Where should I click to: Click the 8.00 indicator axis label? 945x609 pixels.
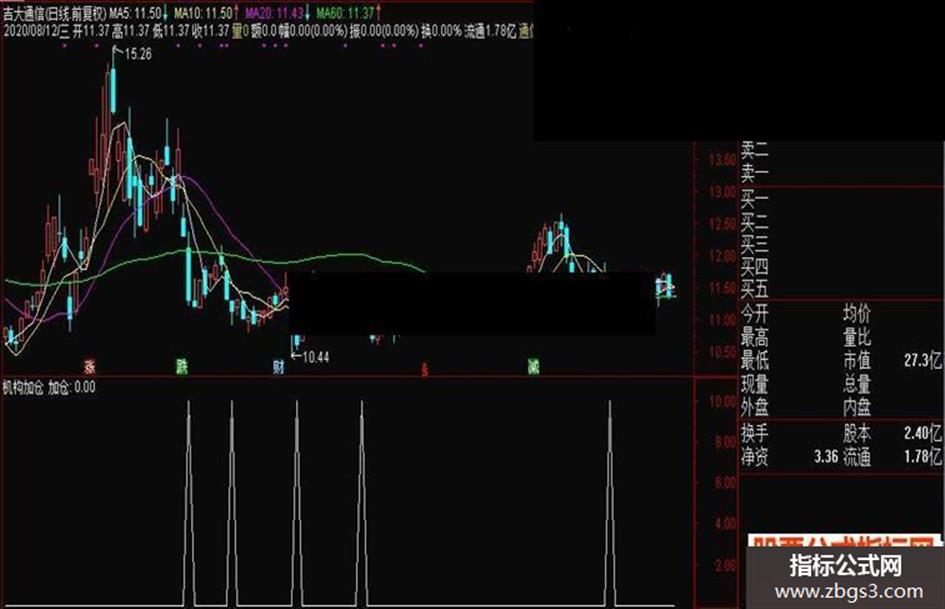point(725,442)
